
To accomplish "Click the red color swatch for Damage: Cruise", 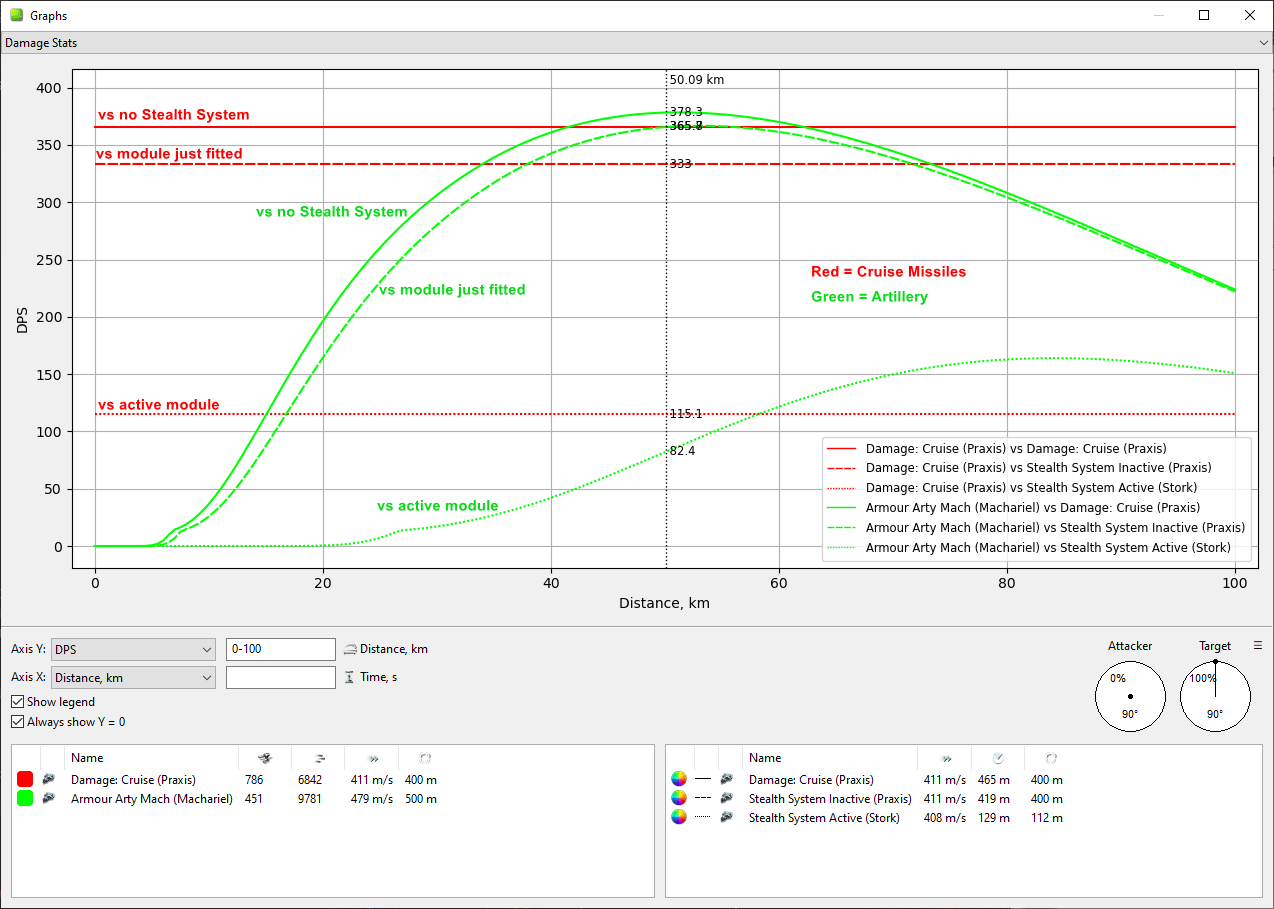I will pyautogui.click(x=25, y=780).
